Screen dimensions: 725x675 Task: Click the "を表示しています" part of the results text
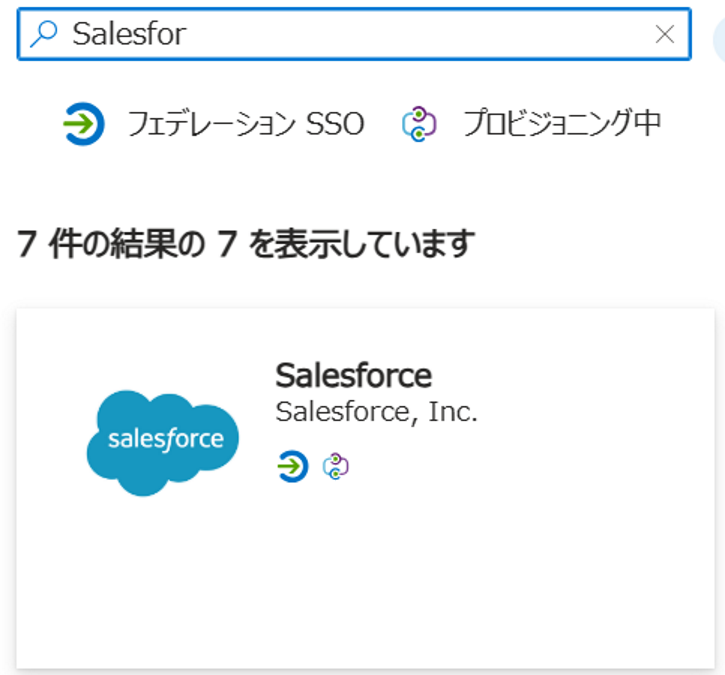(360, 243)
